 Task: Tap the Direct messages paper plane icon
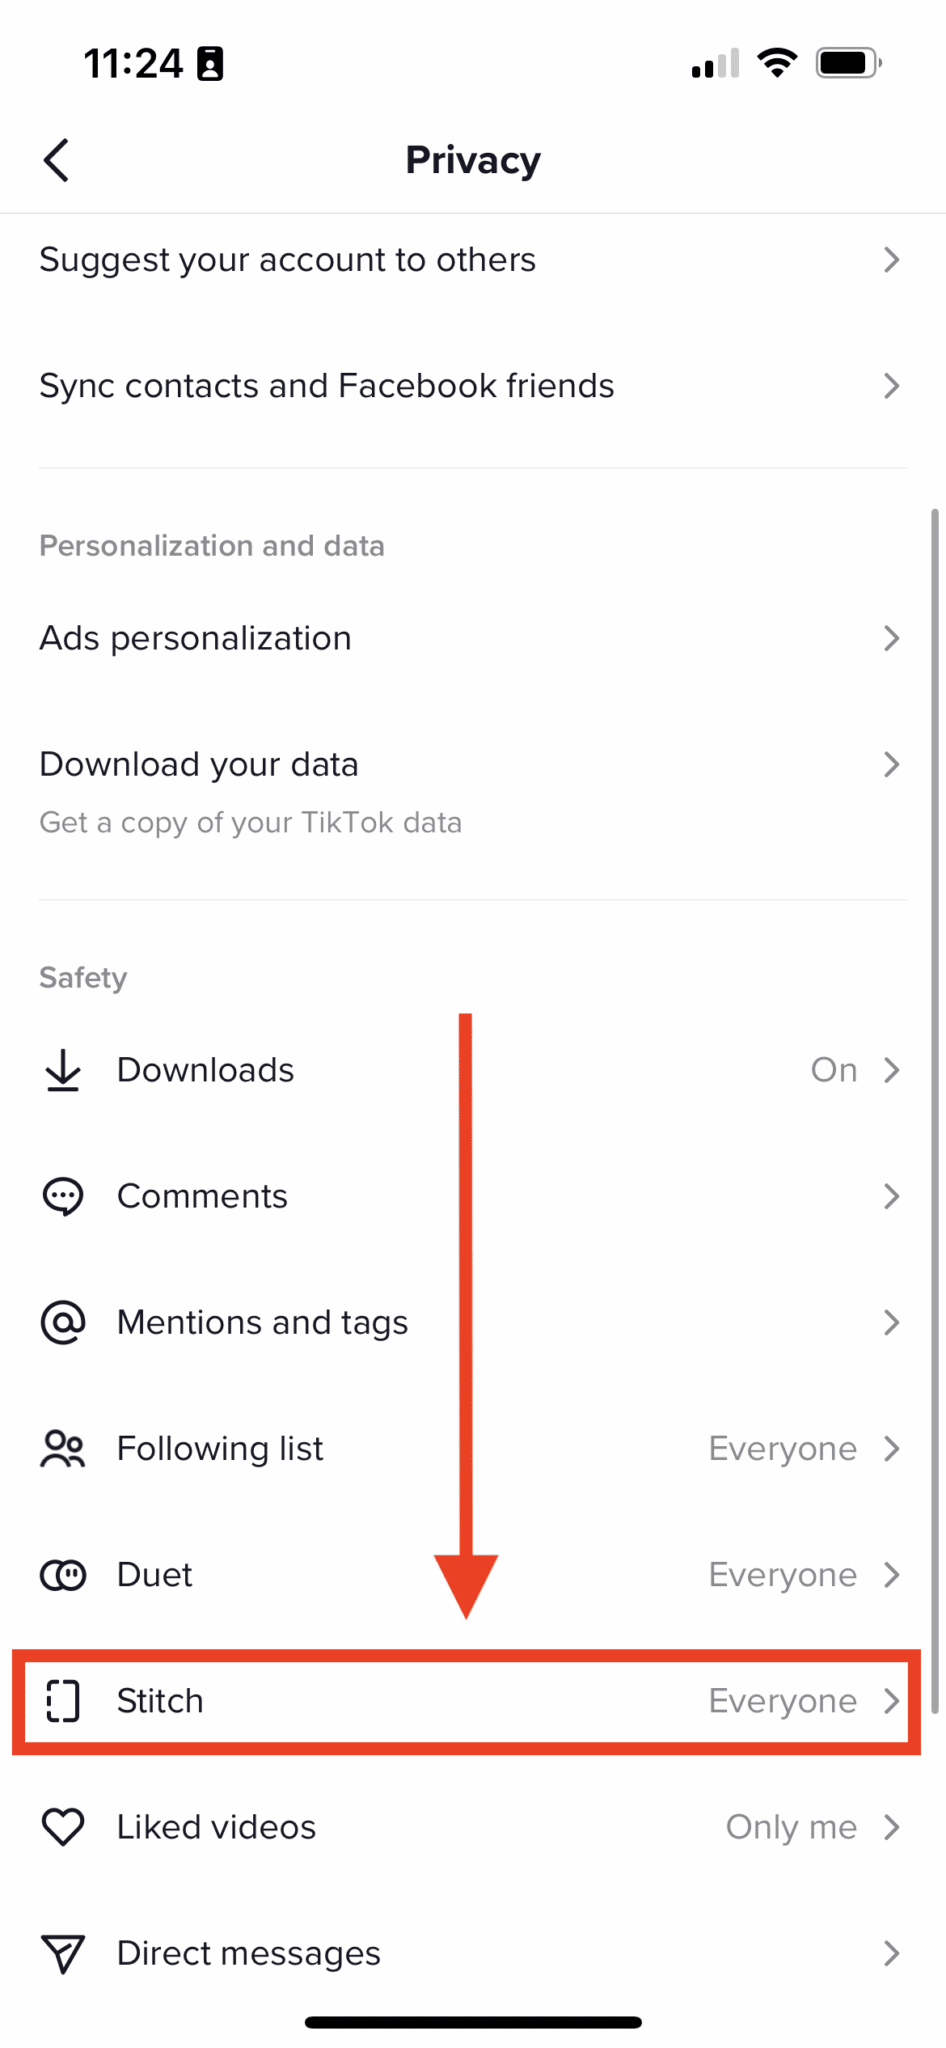point(63,1953)
